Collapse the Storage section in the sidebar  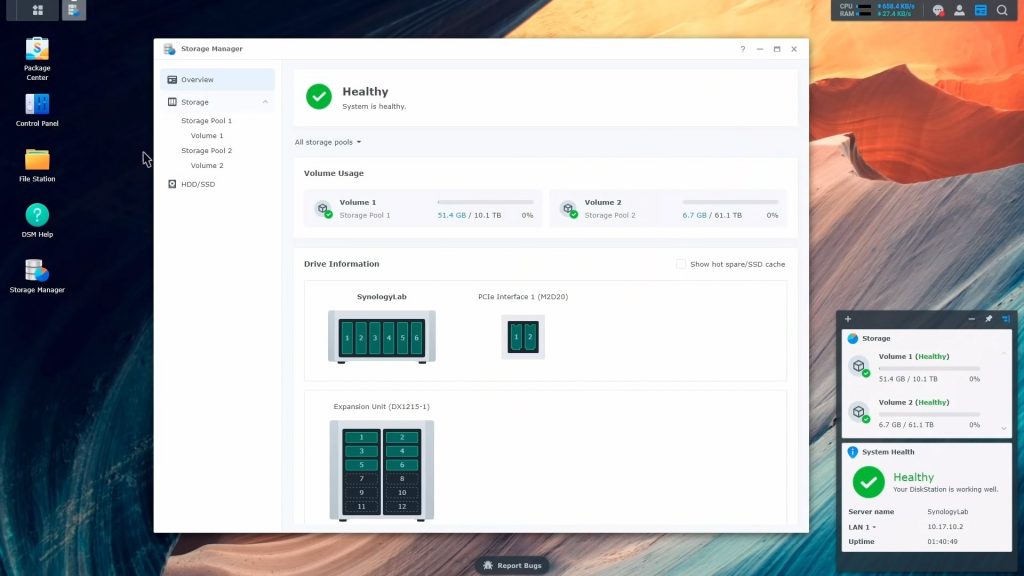point(265,102)
